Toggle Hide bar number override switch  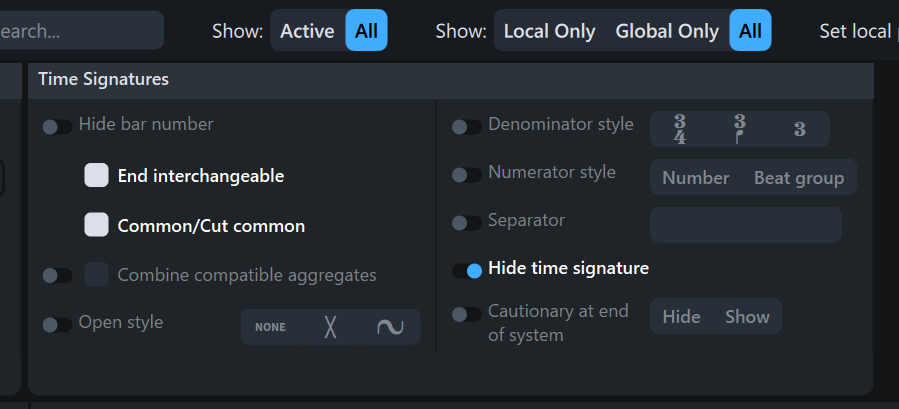[x=57, y=126]
